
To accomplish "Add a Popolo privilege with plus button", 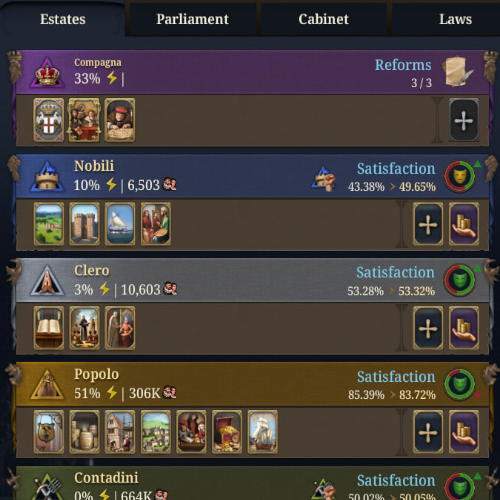I will point(428,432).
